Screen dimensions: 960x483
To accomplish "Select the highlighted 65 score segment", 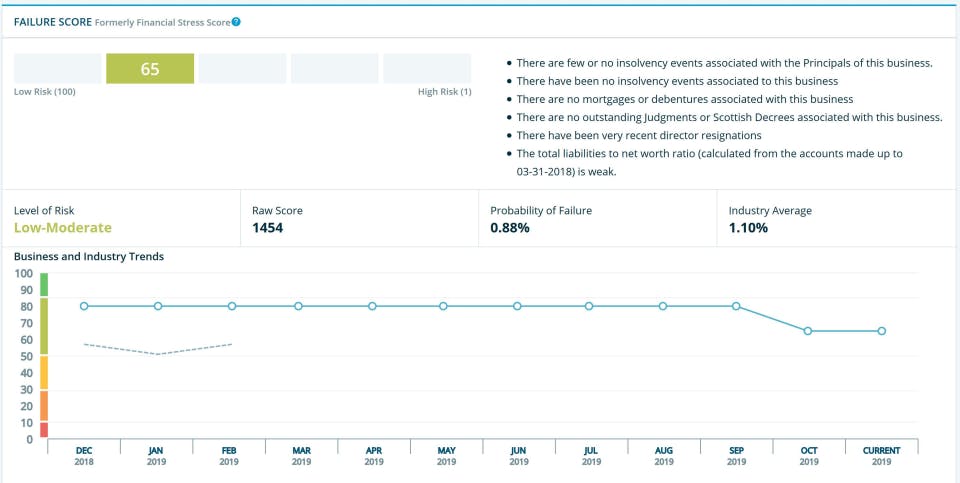I will [150, 69].
